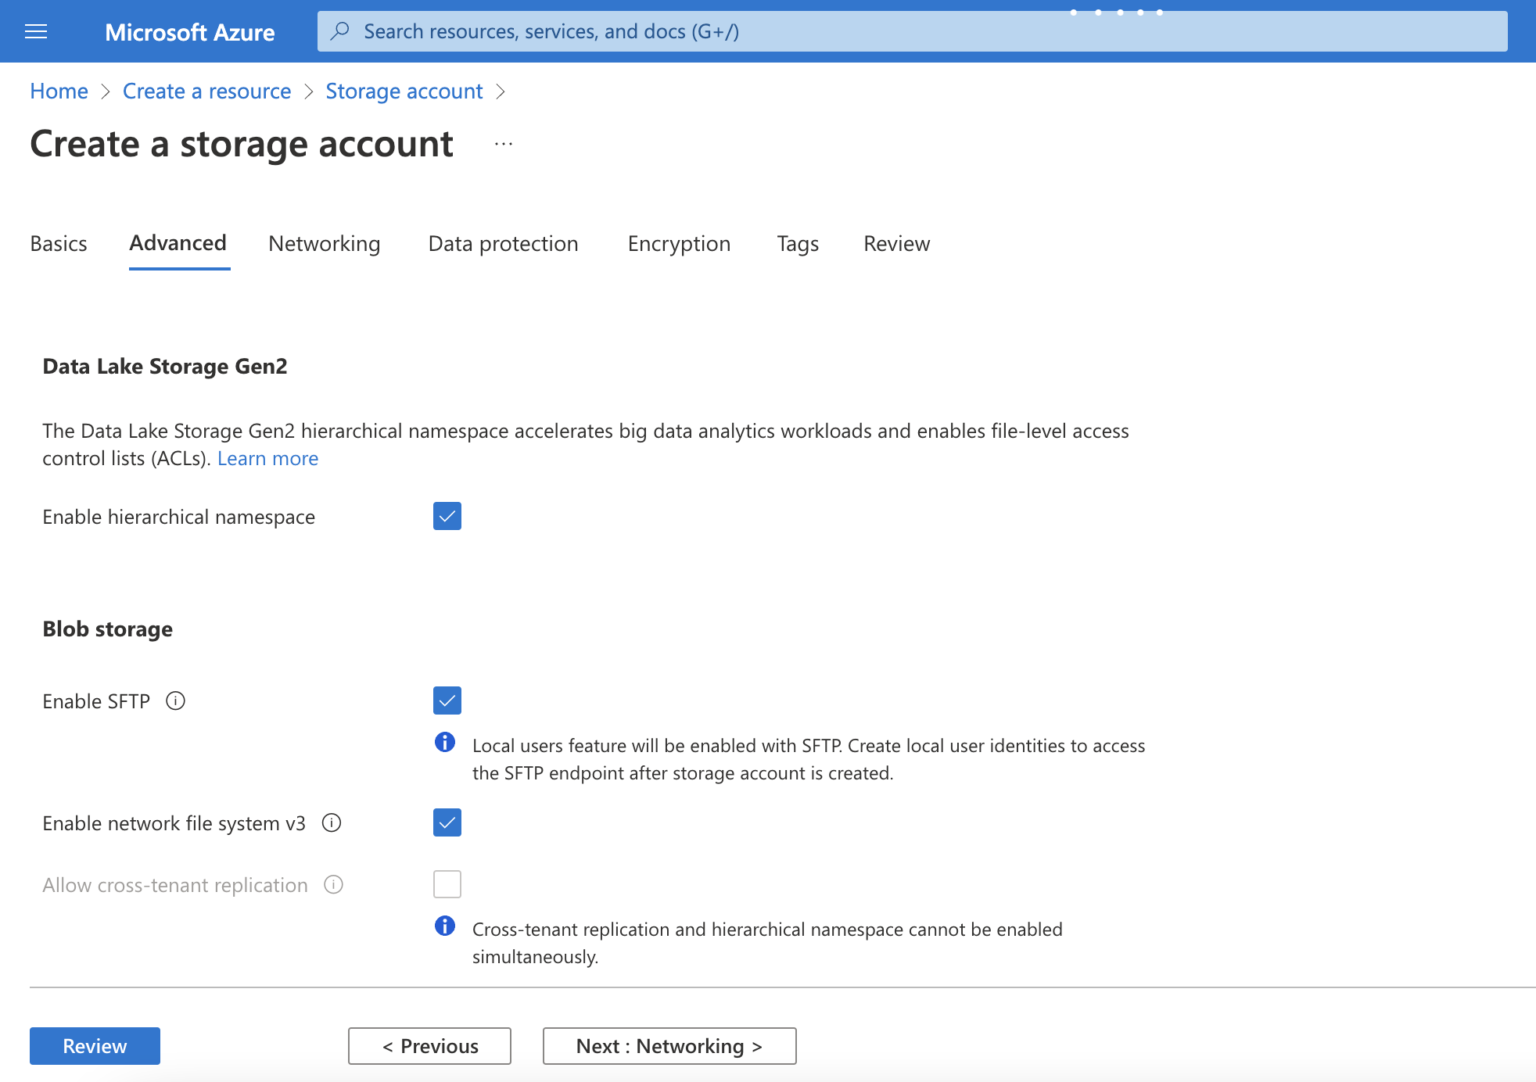Click the network file system v3 info icon
This screenshot has height=1082, width=1536.
tap(331, 822)
